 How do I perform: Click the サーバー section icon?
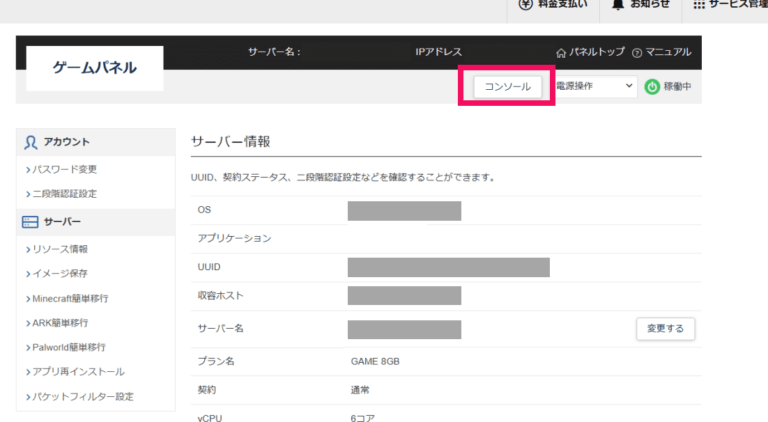click(x=31, y=222)
